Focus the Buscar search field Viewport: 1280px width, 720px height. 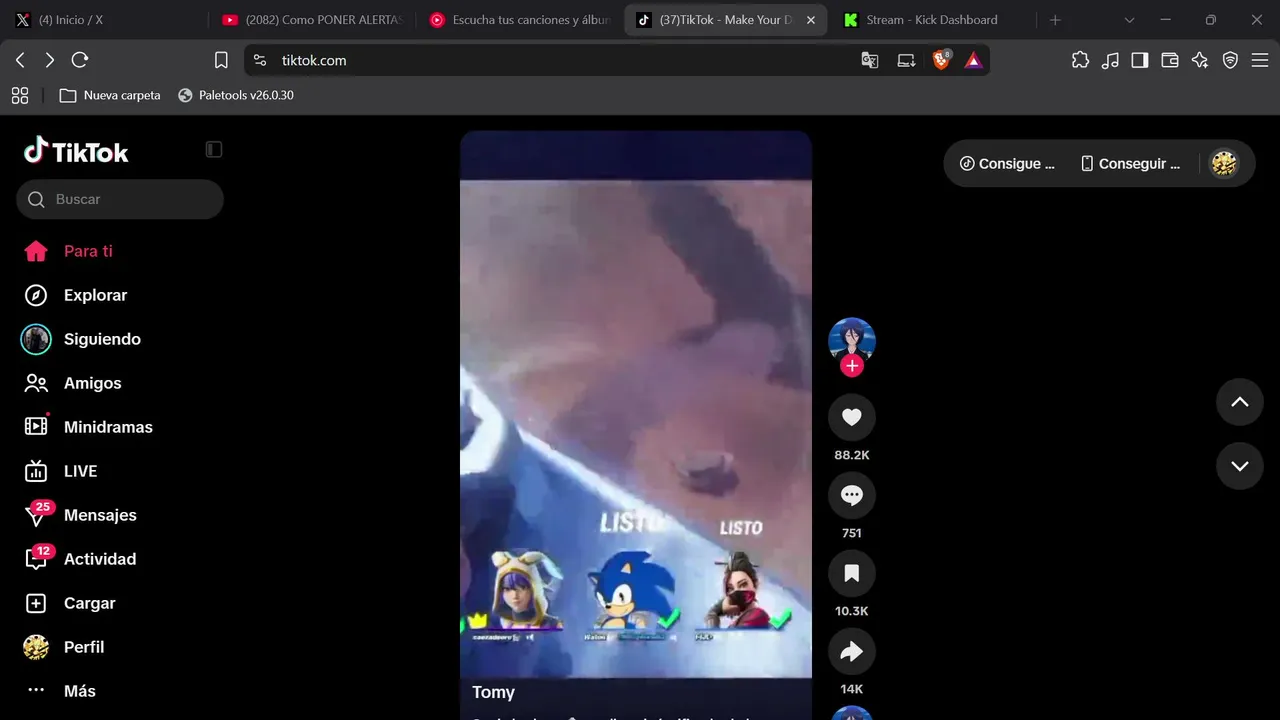120,199
